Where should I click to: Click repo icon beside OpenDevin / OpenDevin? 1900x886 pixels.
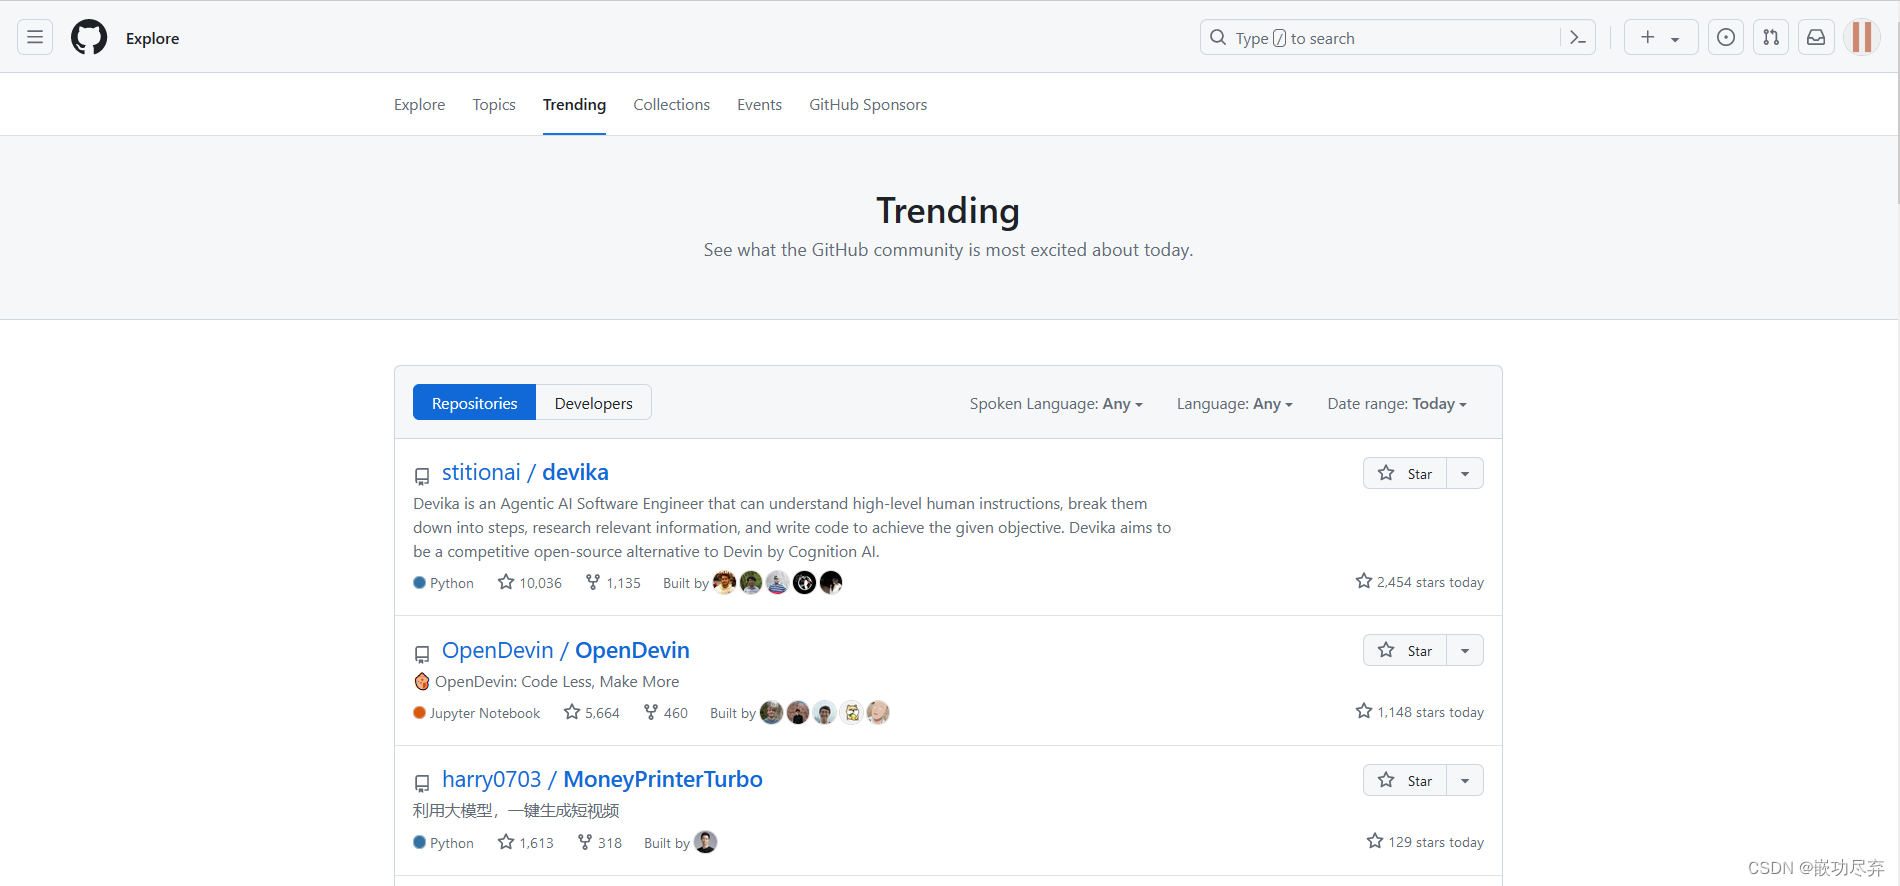click(x=422, y=654)
